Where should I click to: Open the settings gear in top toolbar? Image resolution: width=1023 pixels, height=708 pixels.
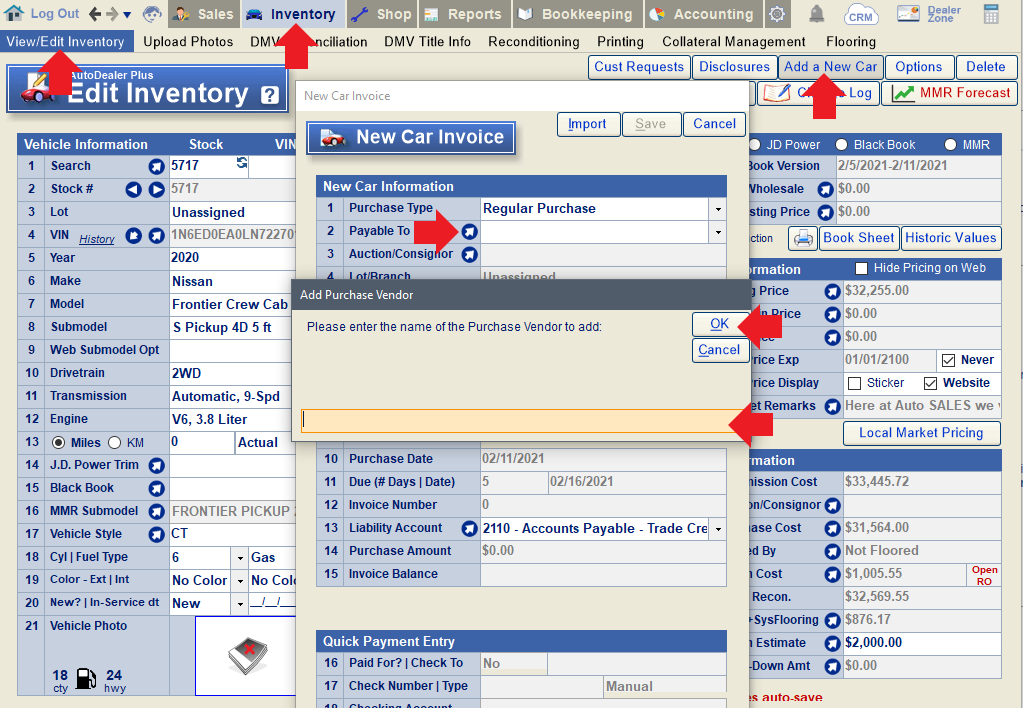click(777, 14)
